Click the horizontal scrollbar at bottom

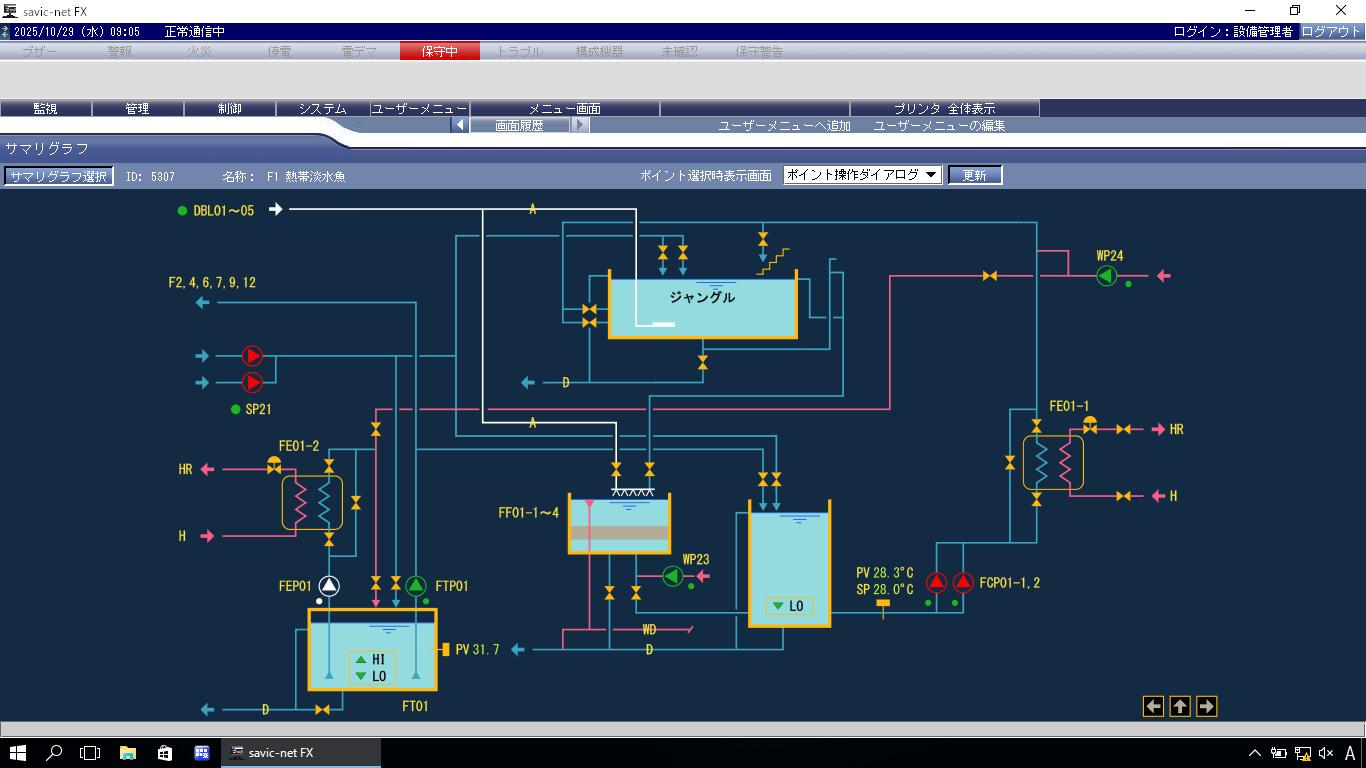pyautogui.click(x=683, y=729)
